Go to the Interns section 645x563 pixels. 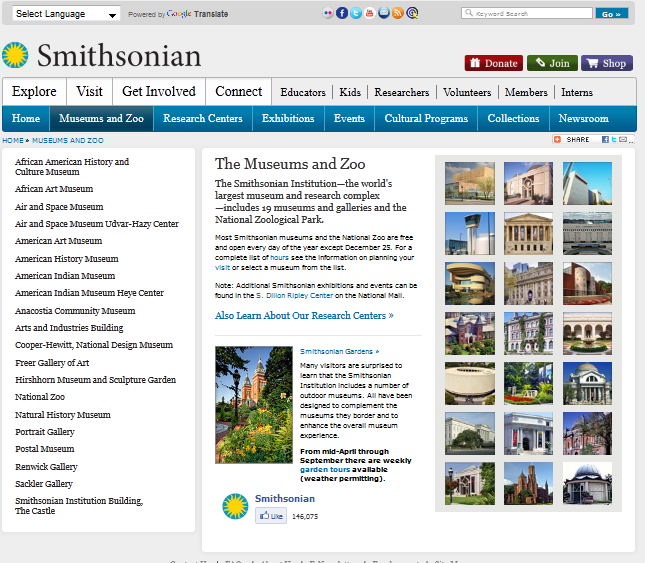tap(577, 92)
